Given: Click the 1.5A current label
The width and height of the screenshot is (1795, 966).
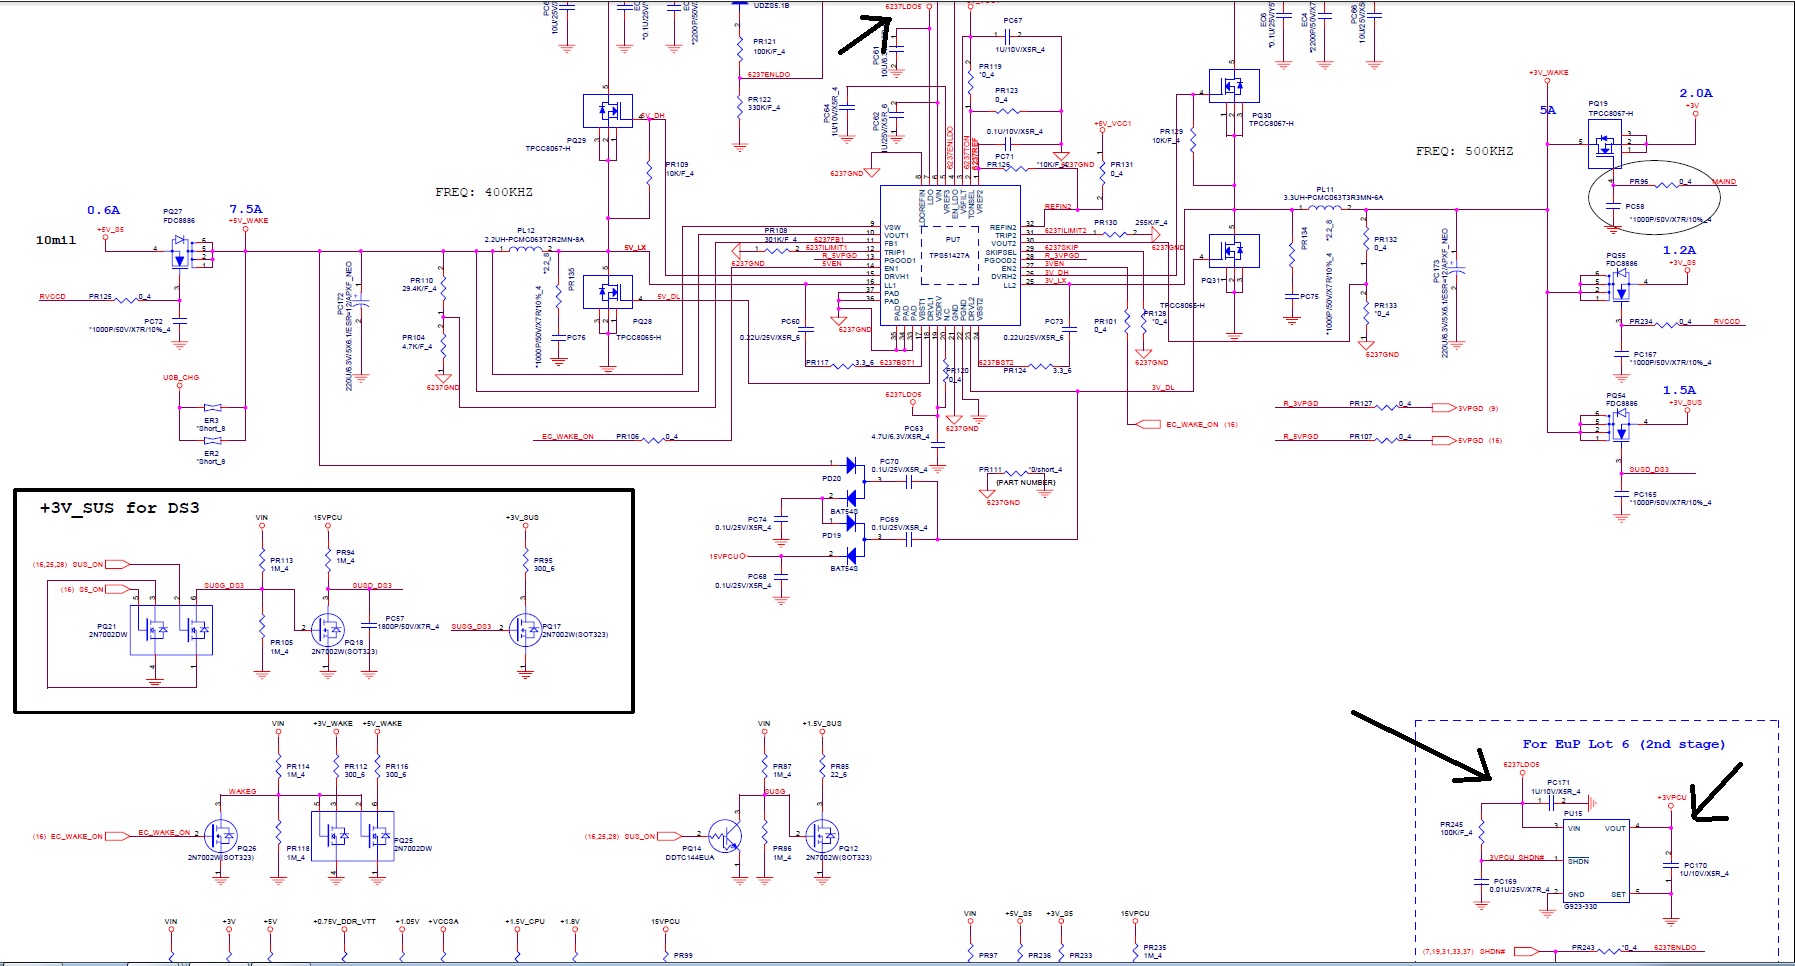Looking at the screenshot, I should coord(1679,390).
